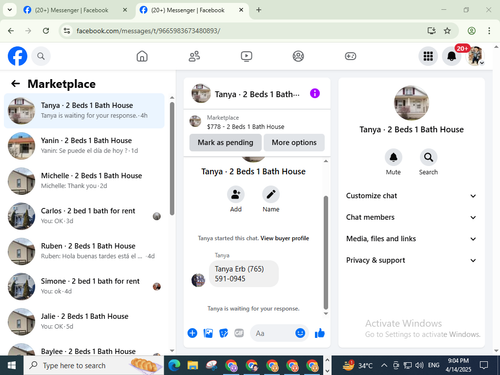The height and width of the screenshot is (375, 500).
Task: Click the conversation messages scrollbar
Action: (x=326, y=253)
